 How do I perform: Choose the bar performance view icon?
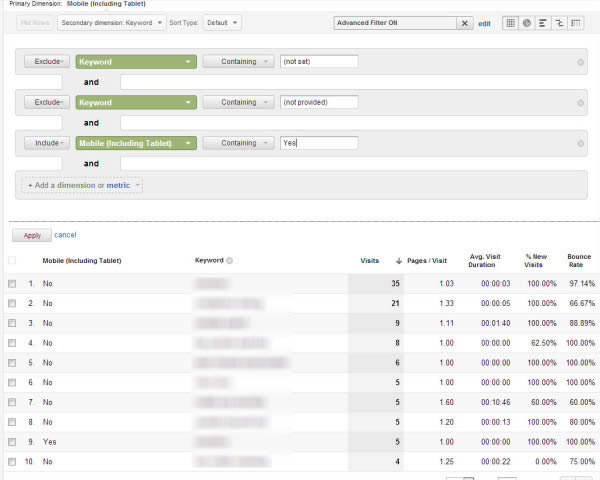click(543, 22)
